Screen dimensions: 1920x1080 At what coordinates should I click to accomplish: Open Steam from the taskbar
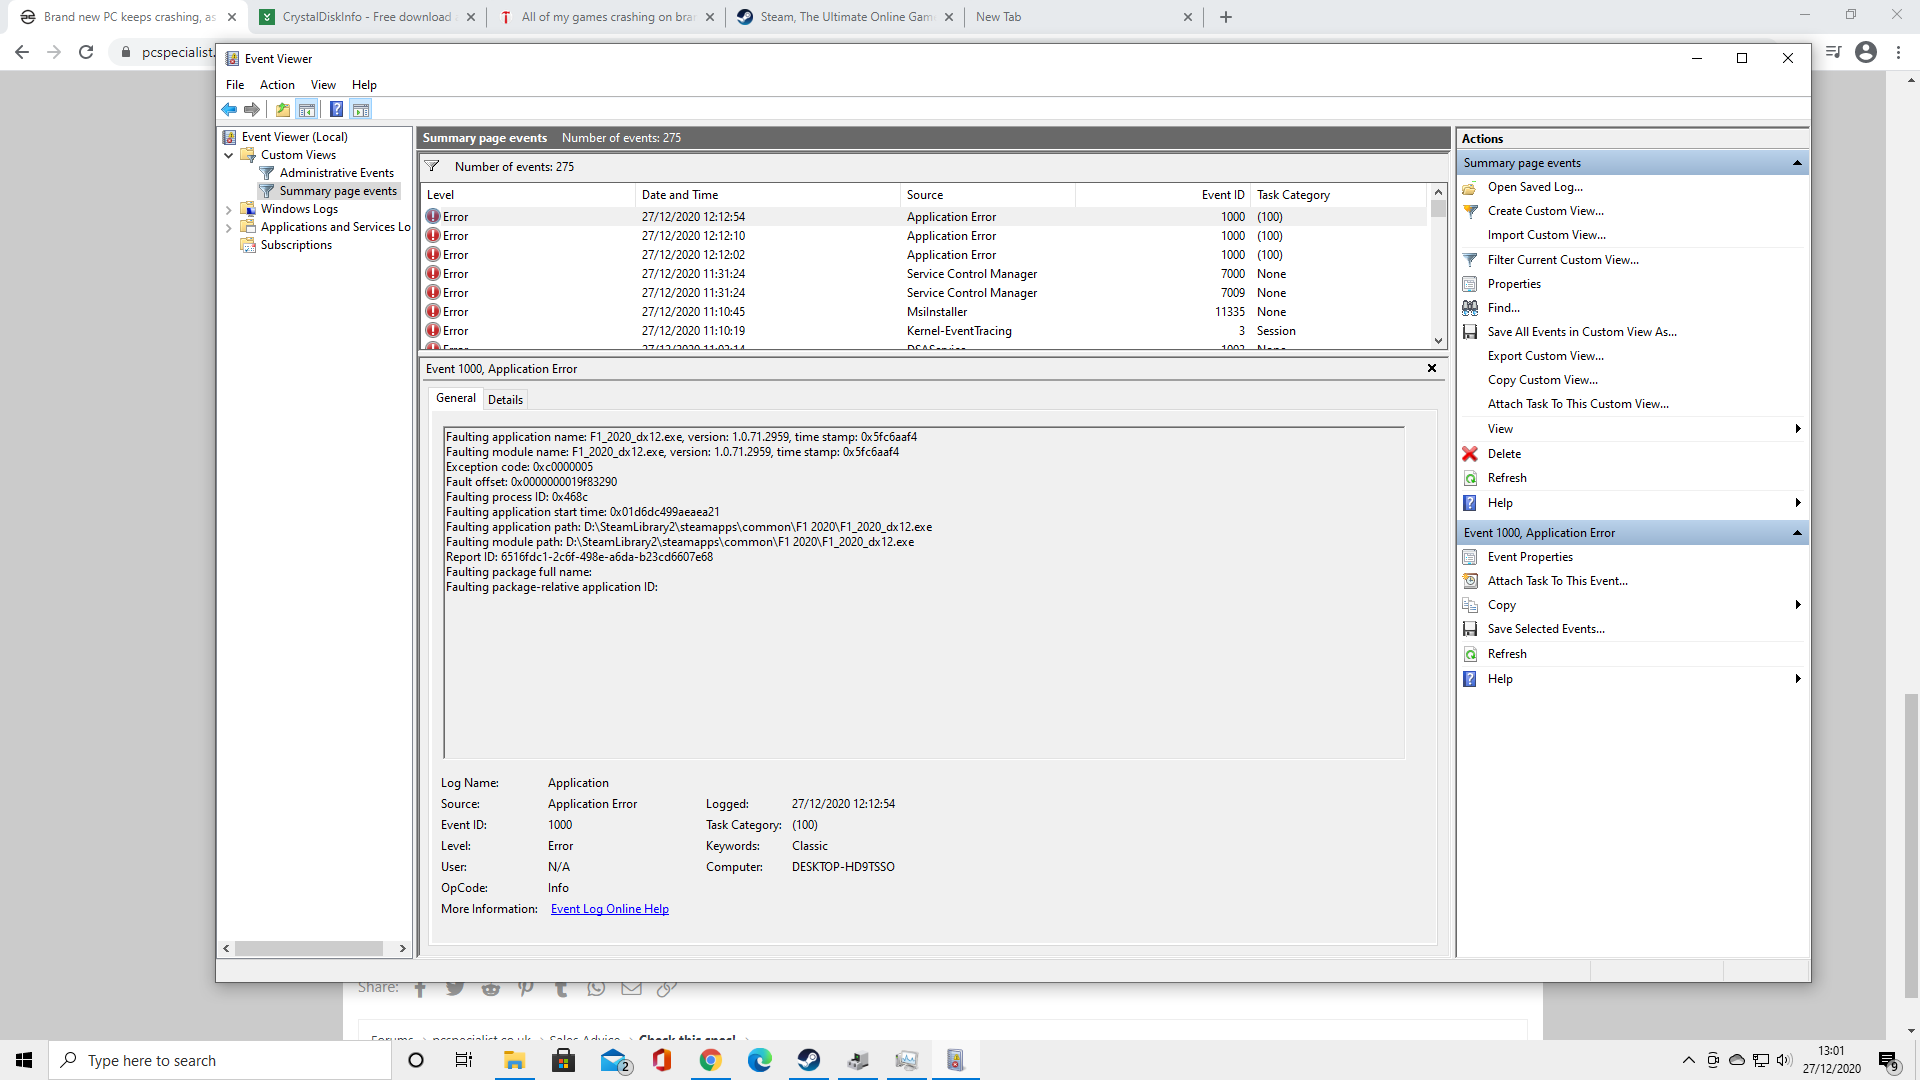click(809, 1060)
